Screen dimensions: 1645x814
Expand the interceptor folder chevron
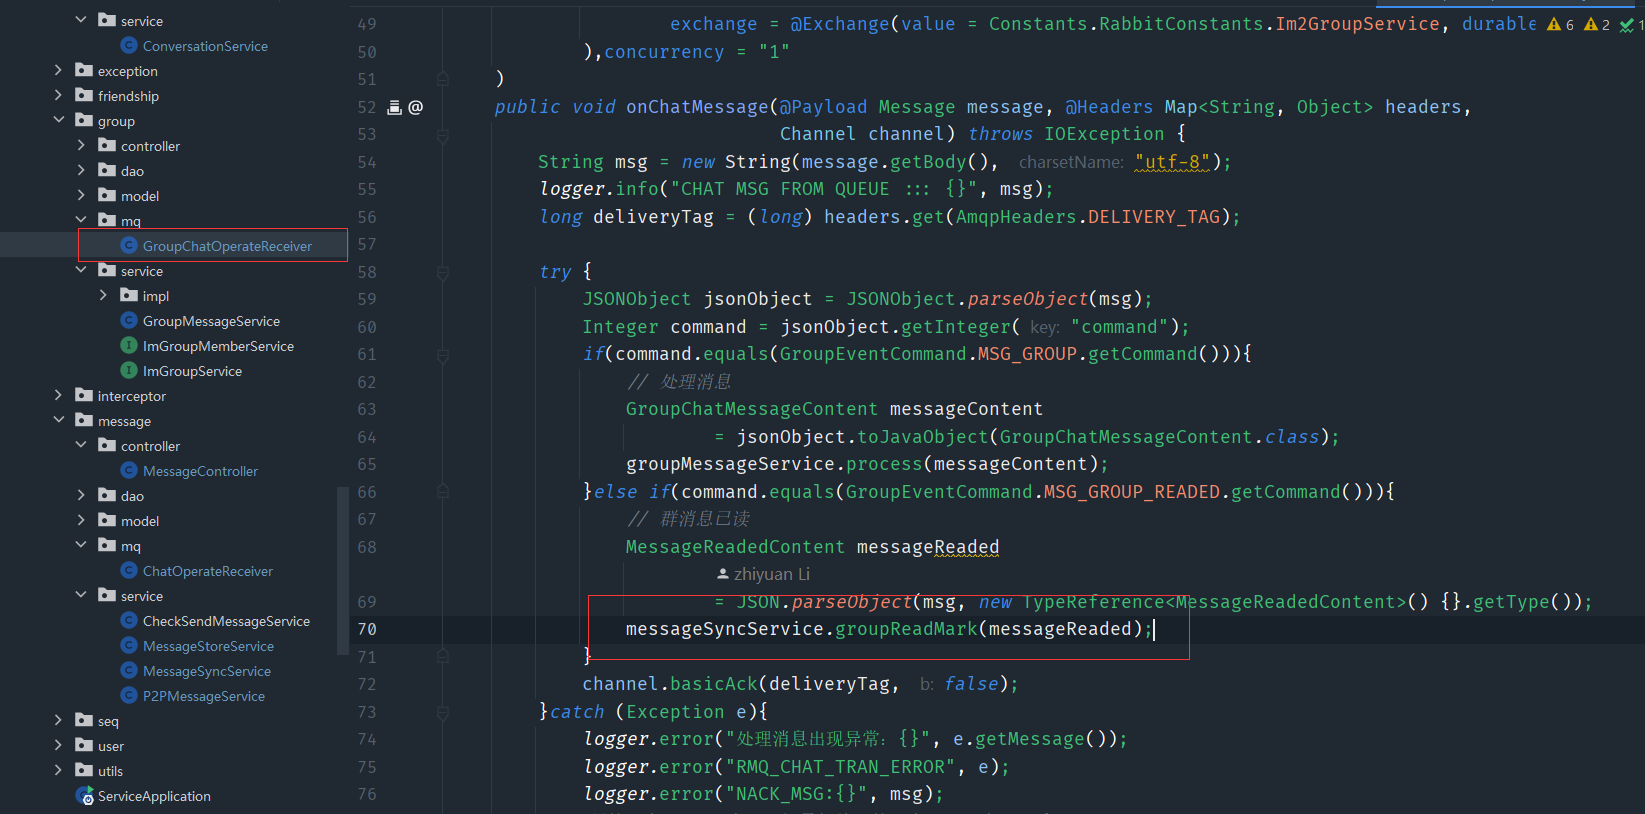click(x=58, y=395)
